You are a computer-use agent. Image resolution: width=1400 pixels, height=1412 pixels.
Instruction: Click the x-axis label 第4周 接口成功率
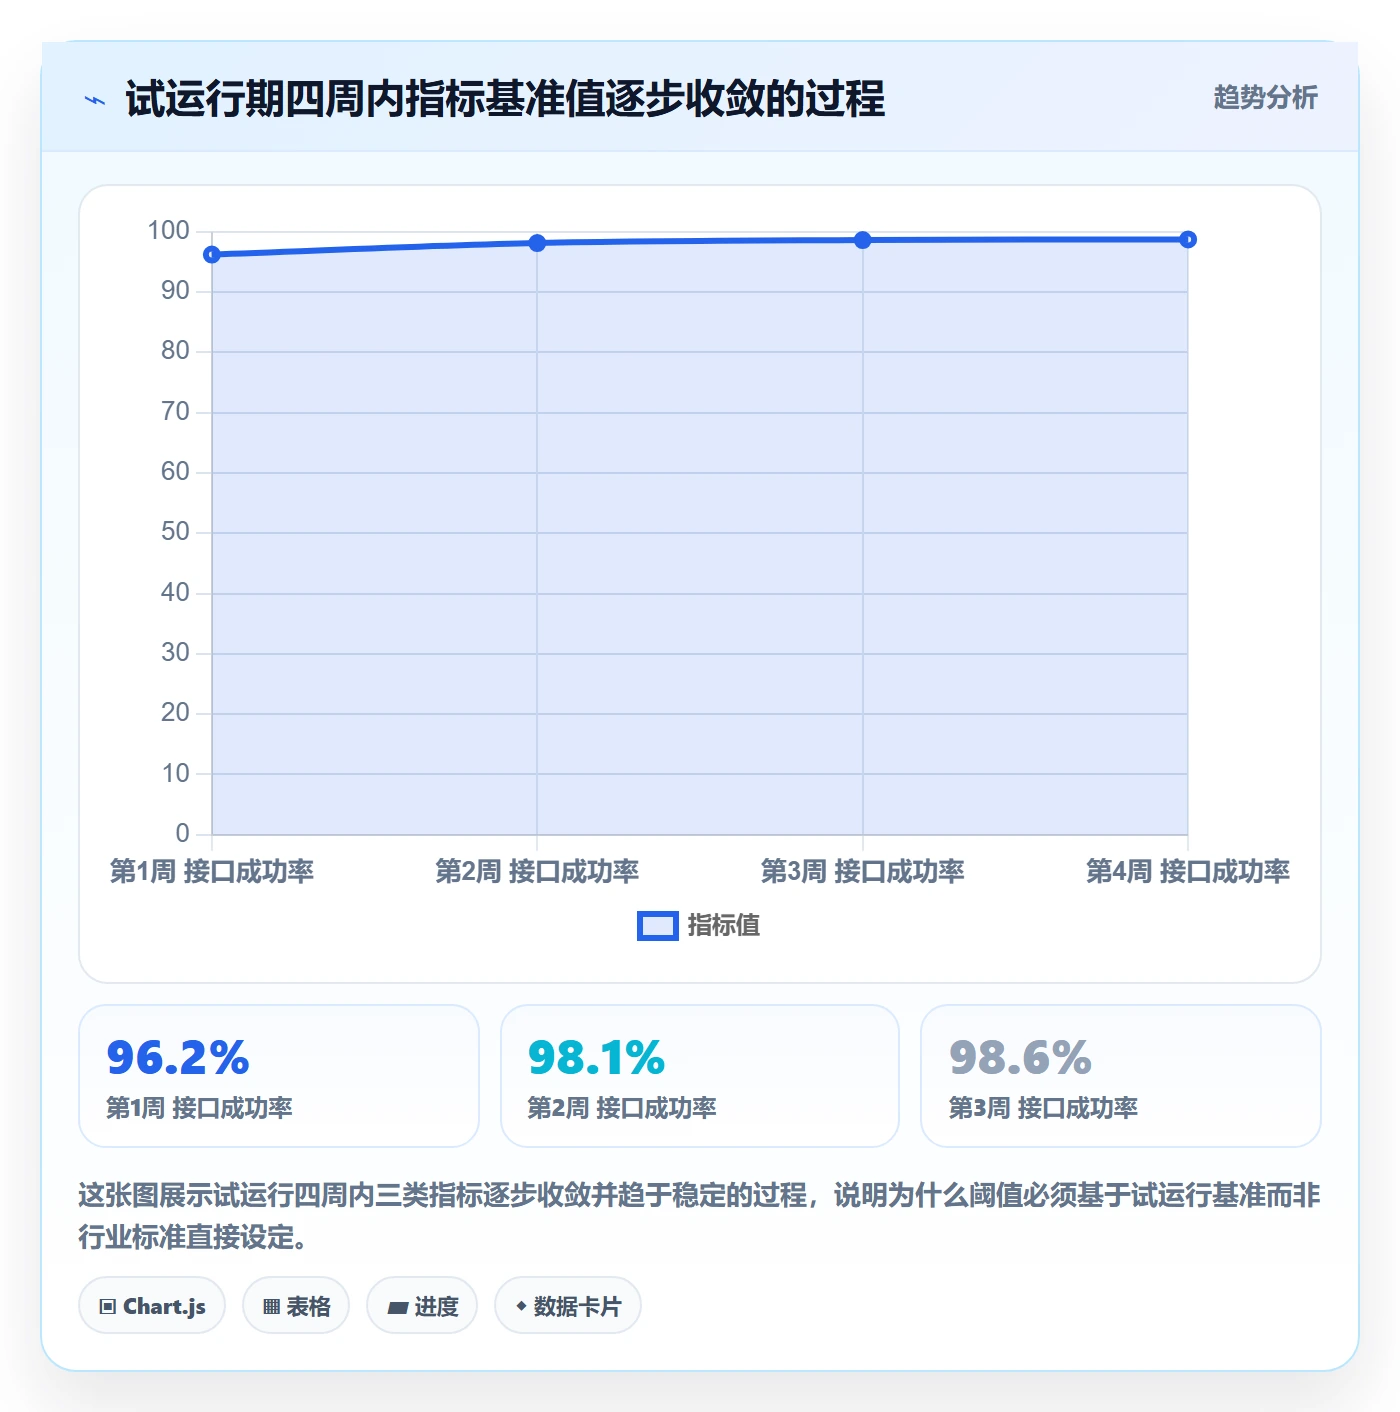coord(1188,871)
